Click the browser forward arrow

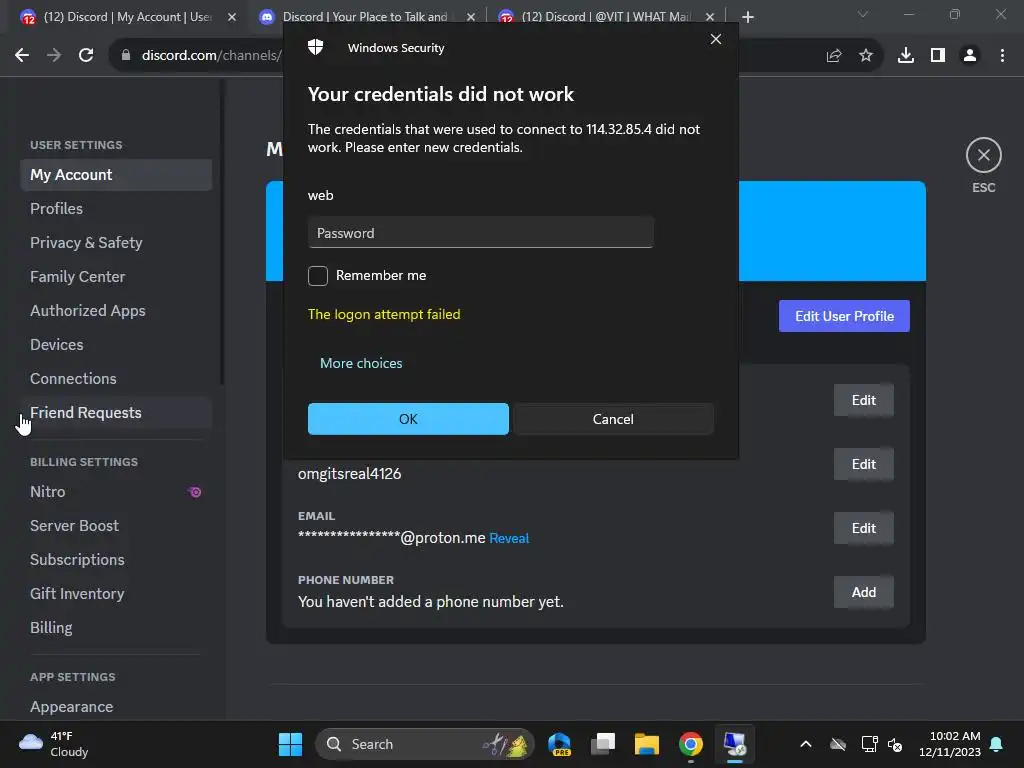pos(54,56)
